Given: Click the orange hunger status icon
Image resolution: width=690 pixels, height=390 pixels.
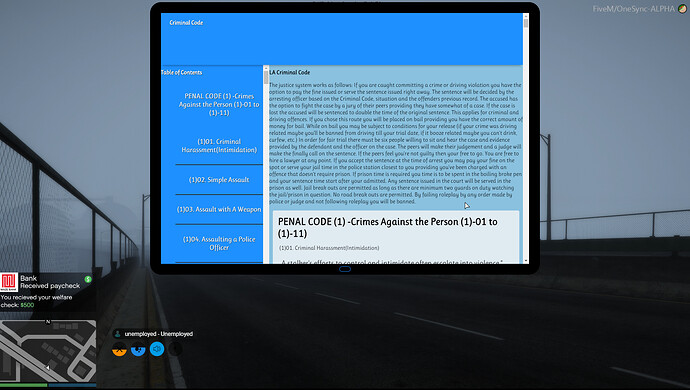Looking at the screenshot, I should [x=119, y=349].
